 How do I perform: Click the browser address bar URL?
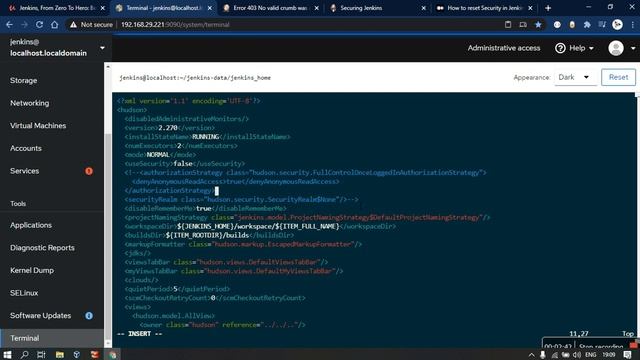tap(175, 24)
